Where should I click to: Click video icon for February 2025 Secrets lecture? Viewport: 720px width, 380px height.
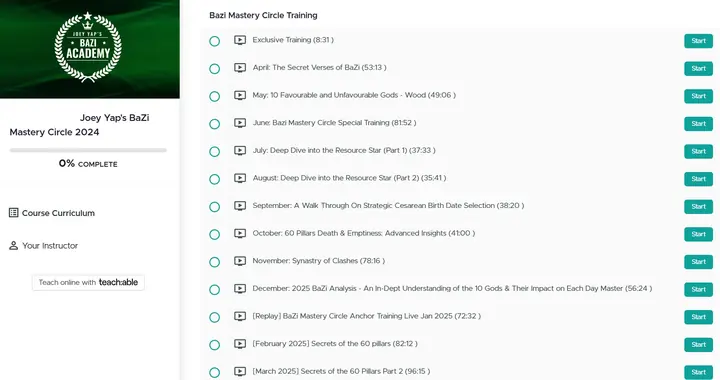(x=240, y=343)
